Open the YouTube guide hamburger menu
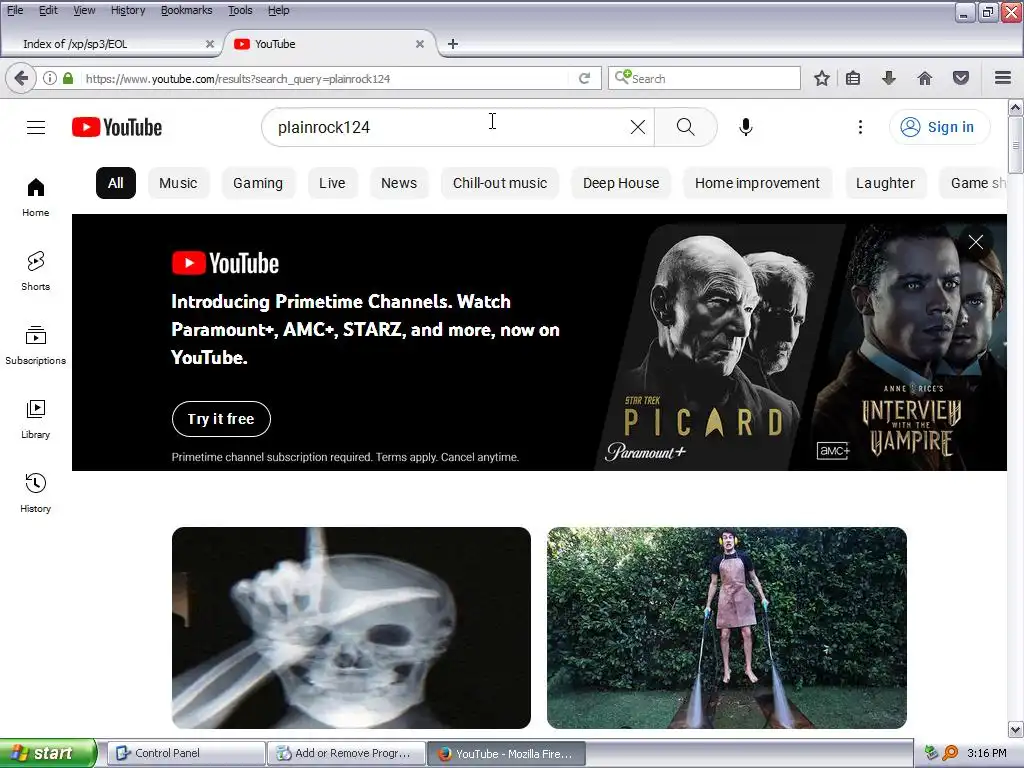 (x=36, y=127)
